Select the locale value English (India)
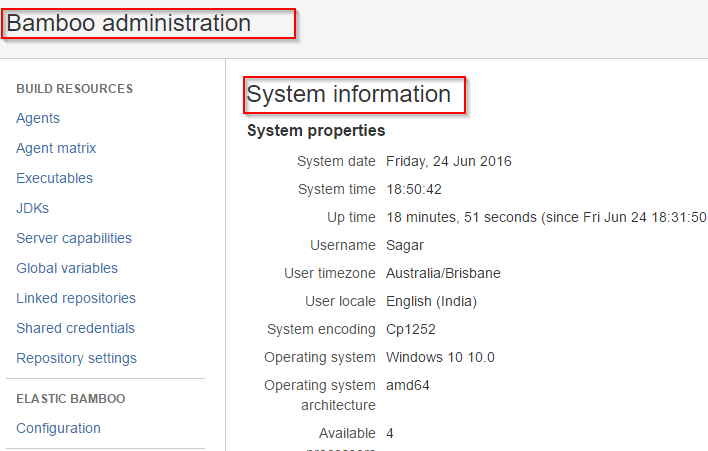This screenshot has width=708, height=451. pyautogui.click(x=432, y=302)
